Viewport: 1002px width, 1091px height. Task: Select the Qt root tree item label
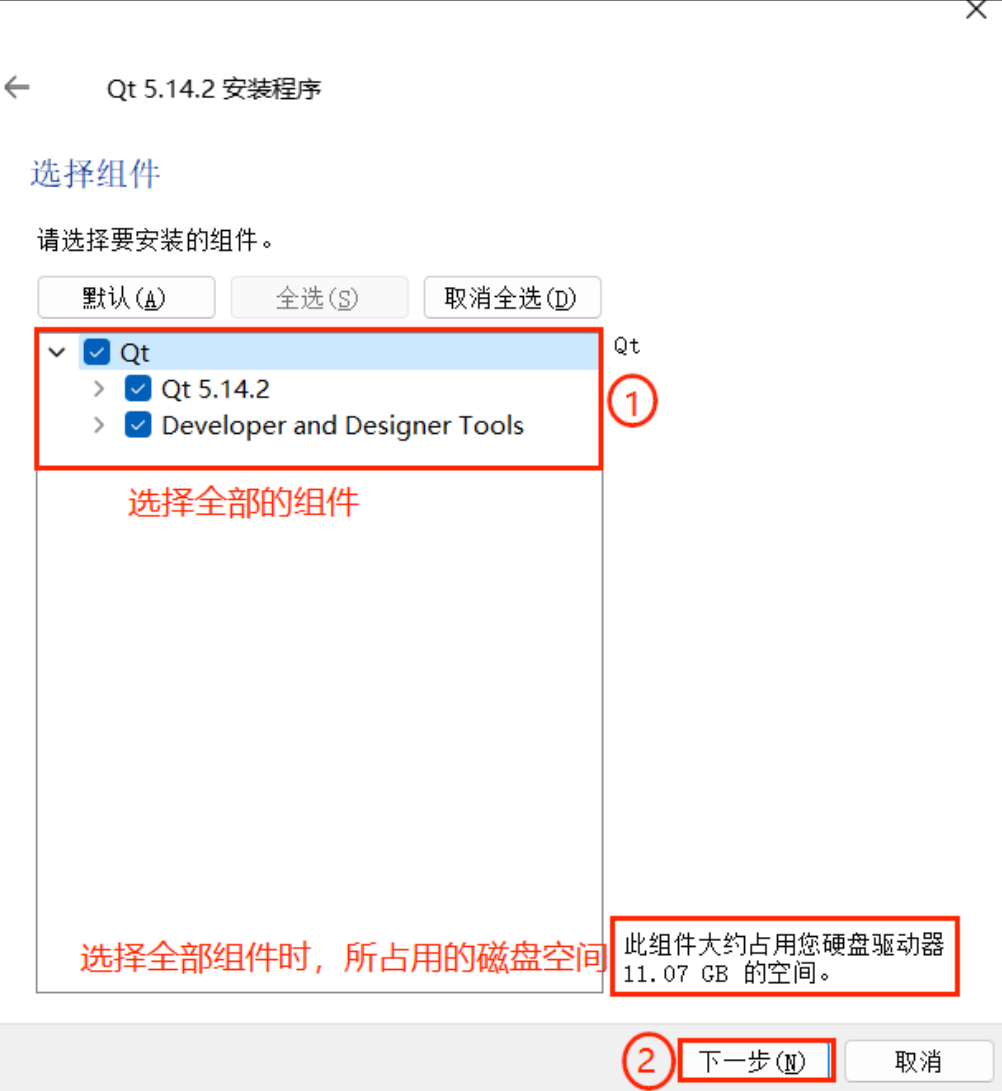click(134, 353)
